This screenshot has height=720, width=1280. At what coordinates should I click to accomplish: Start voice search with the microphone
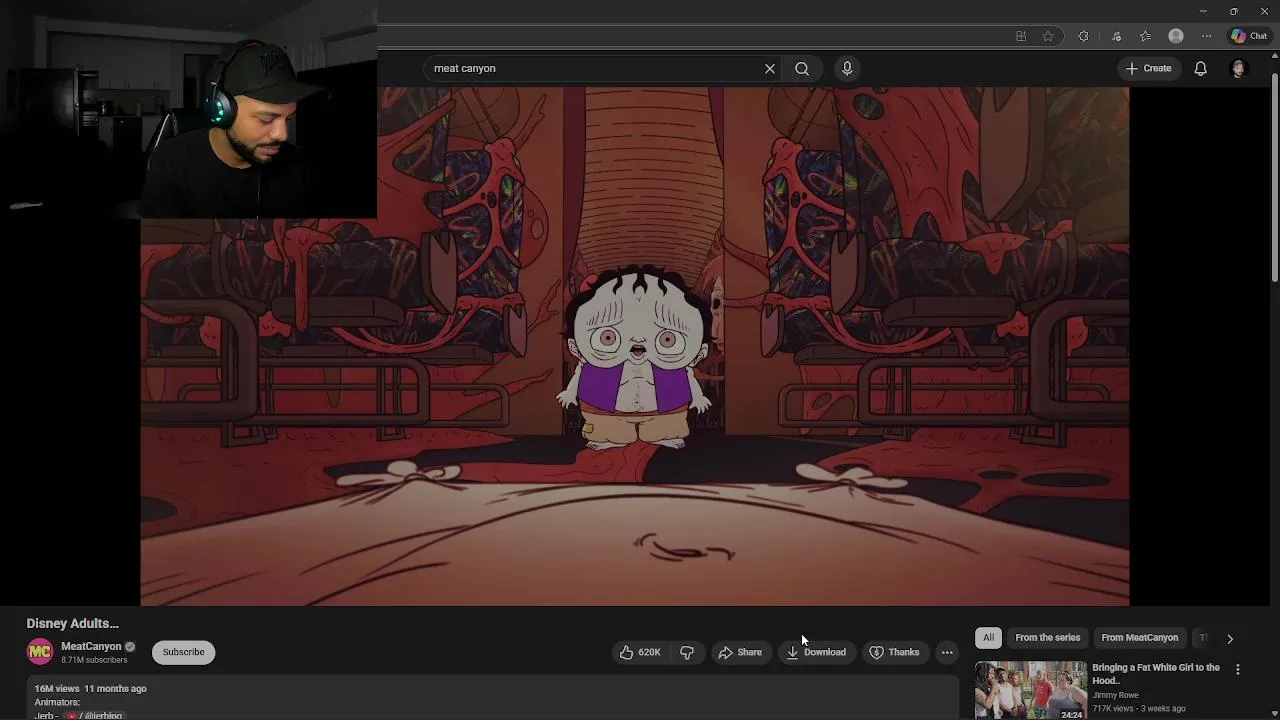point(847,68)
